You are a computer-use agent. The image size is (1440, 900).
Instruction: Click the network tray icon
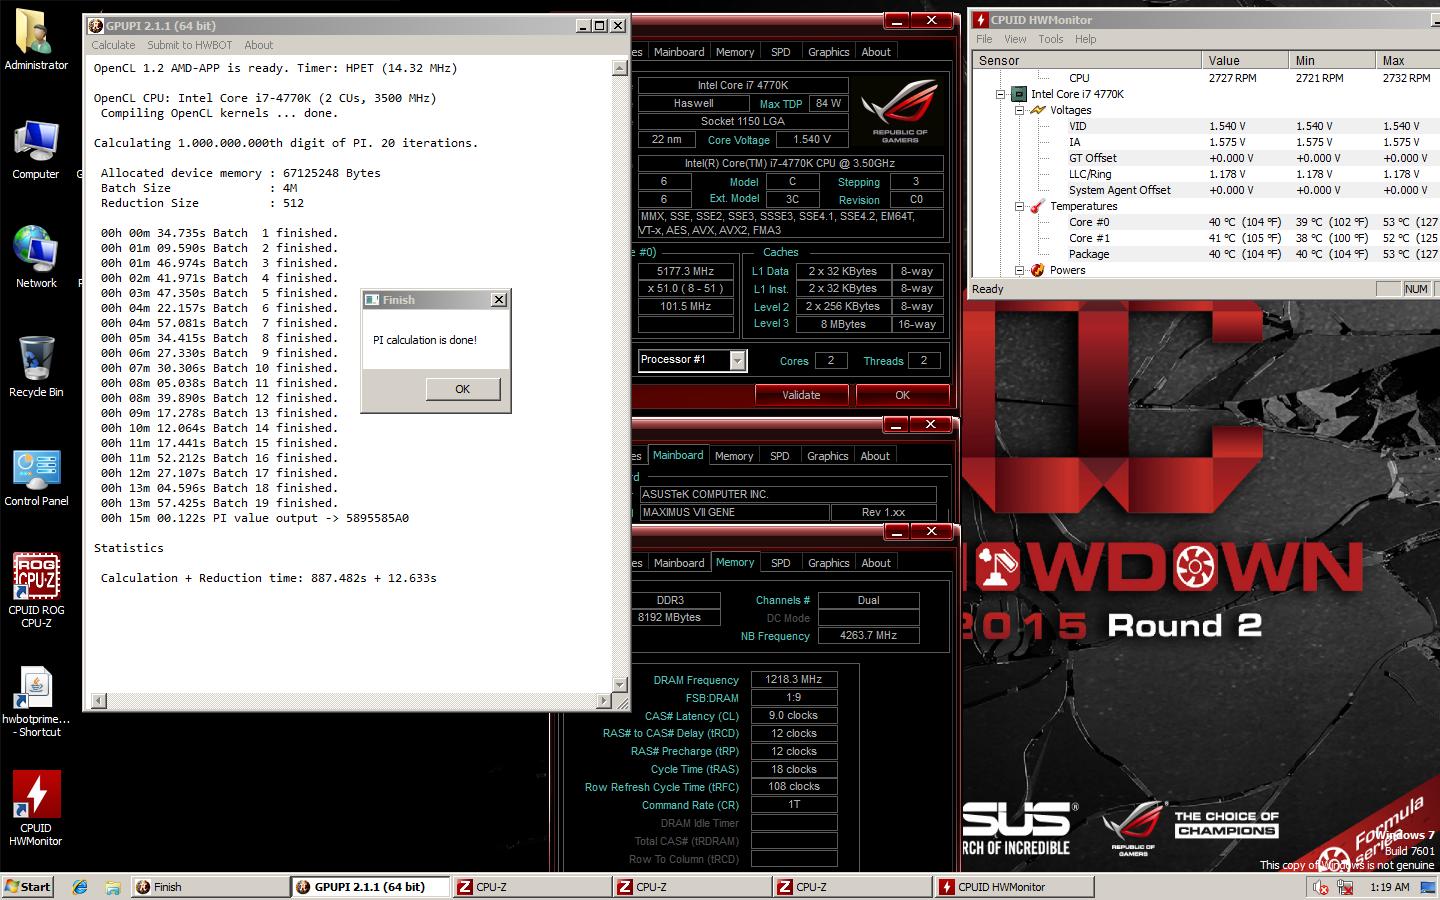[1346, 887]
